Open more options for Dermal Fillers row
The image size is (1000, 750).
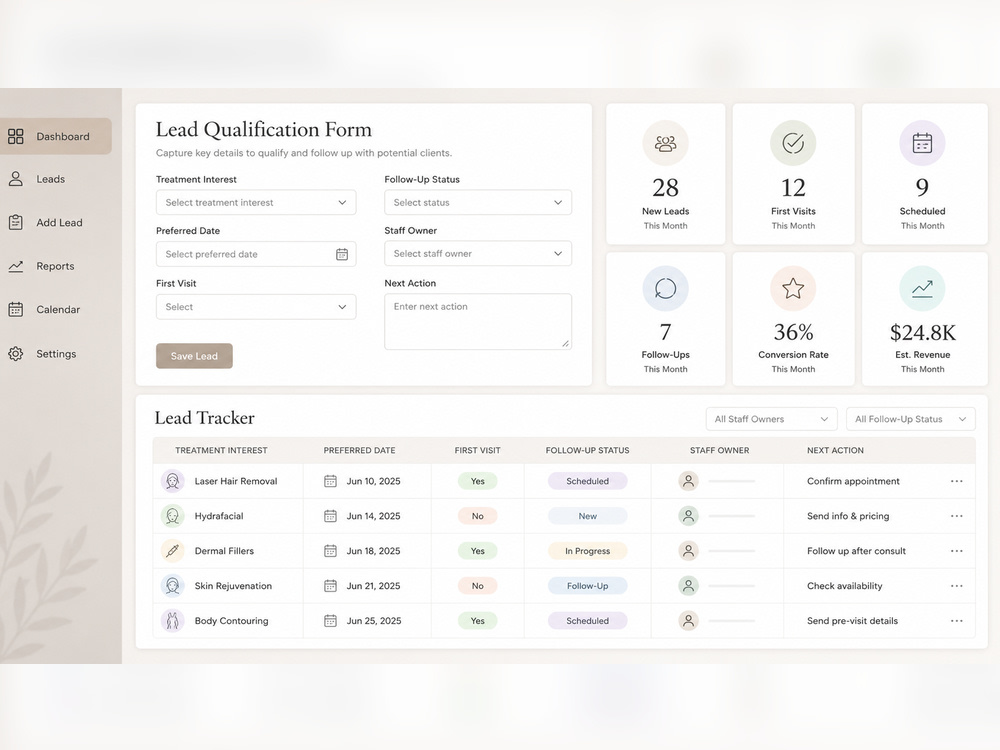click(956, 550)
